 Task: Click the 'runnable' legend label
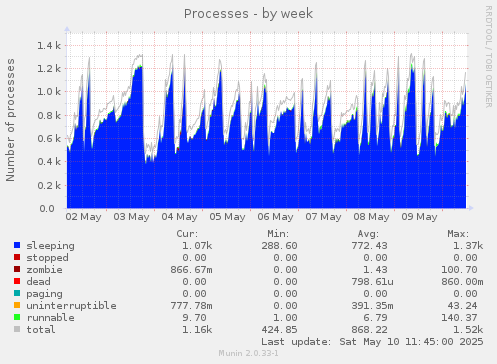tap(51, 318)
